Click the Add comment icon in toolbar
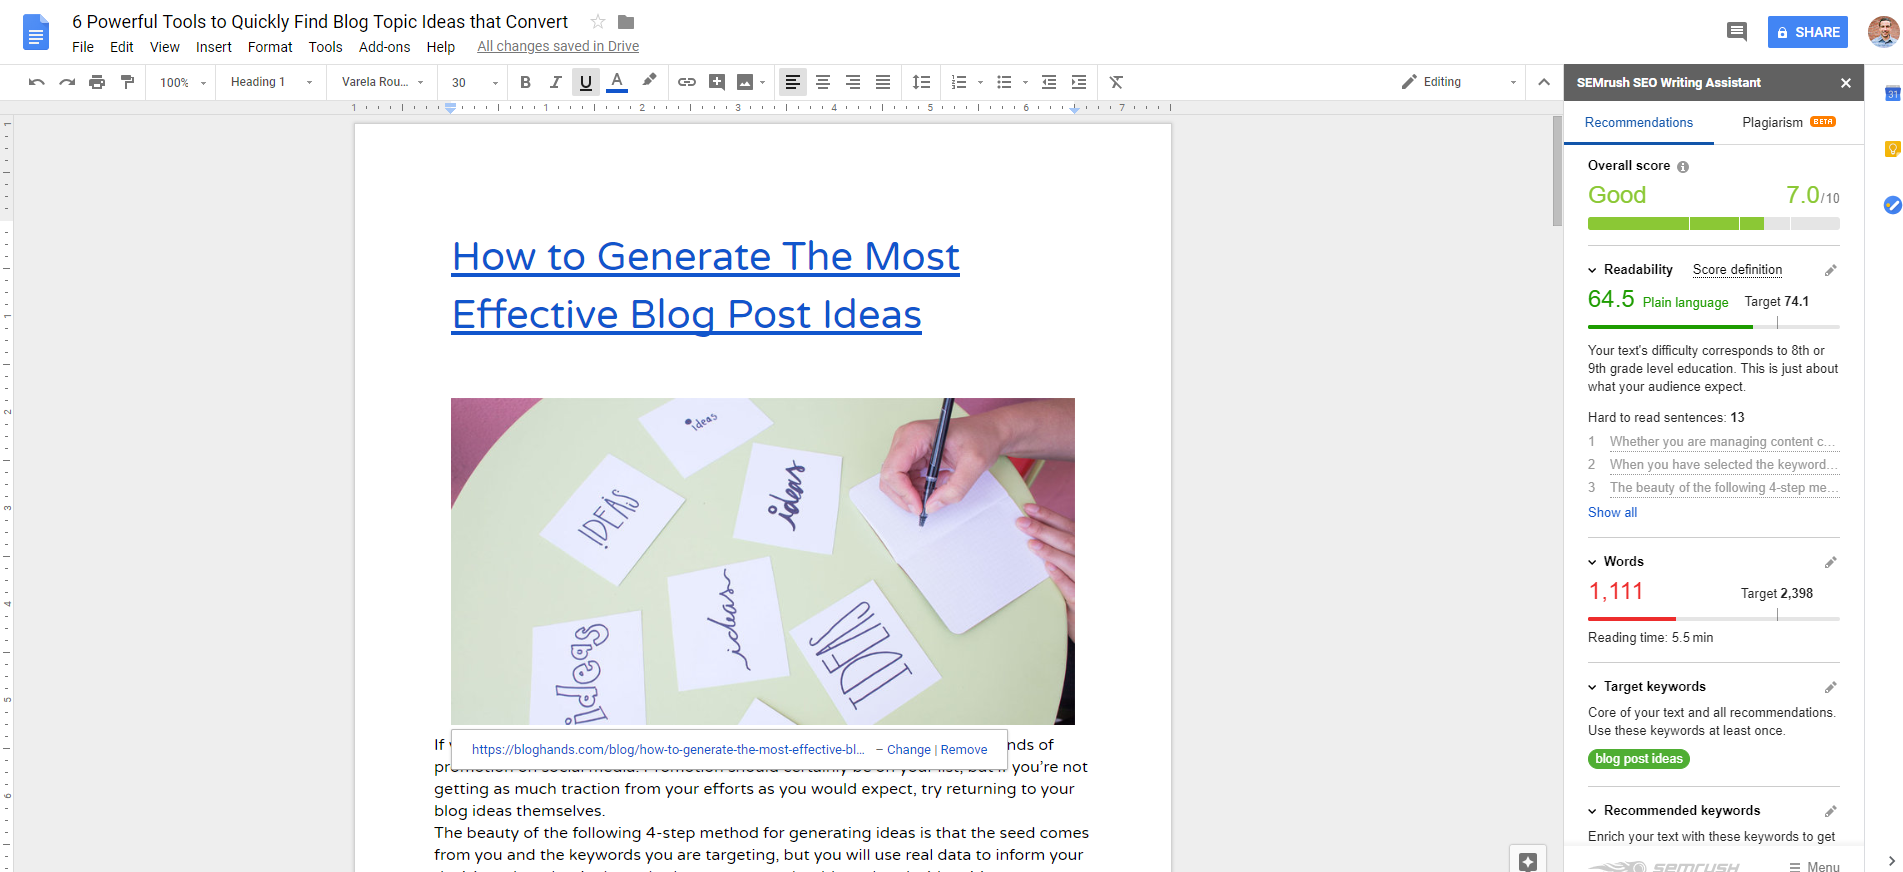 pyautogui.click(x=717, y=82)
